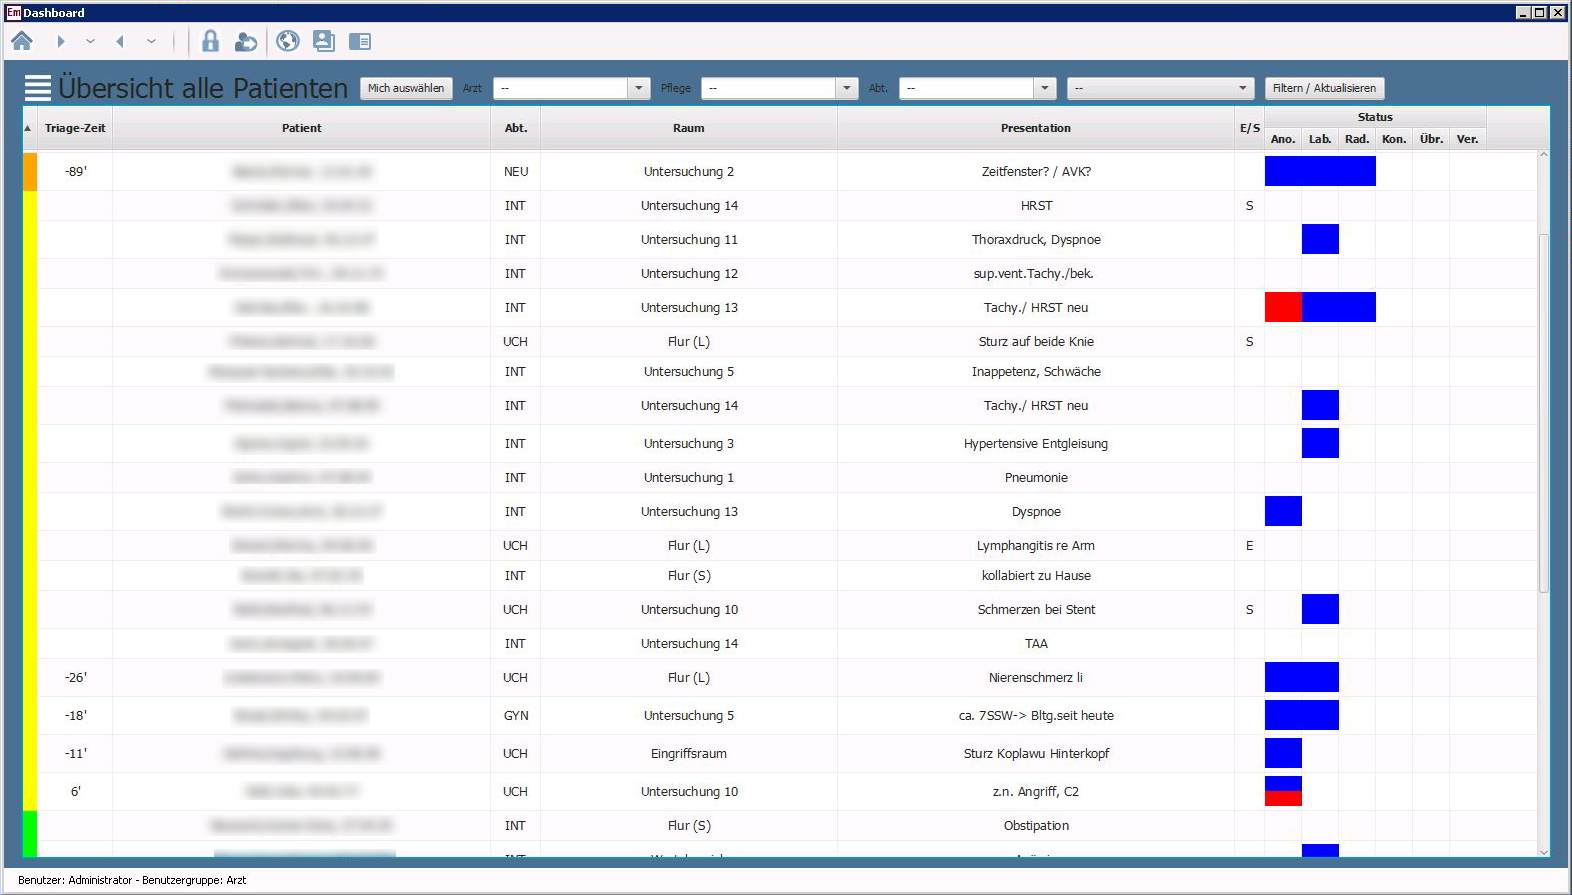The width and height of the screenshot is (1572, 895).
Task: Go to the Home dashboard icon
Action: pos(22,41)
